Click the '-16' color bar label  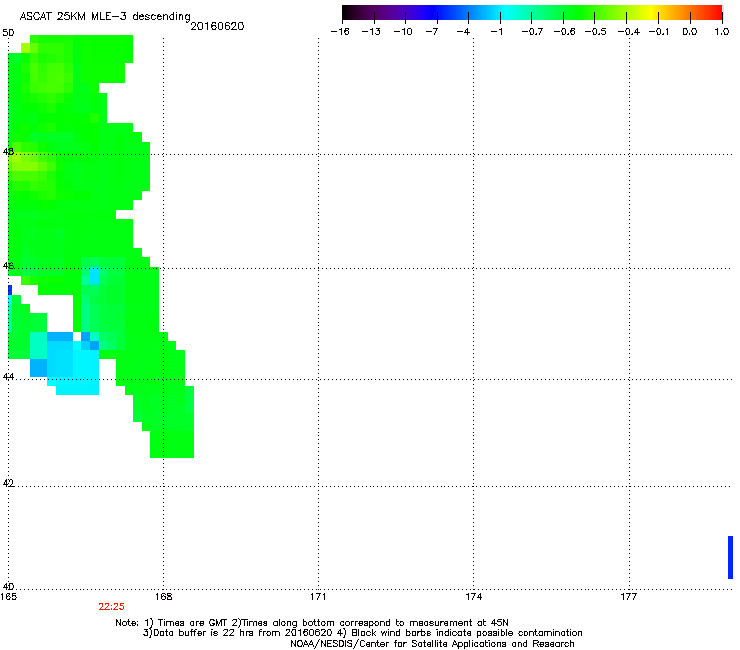click(x=340, y=32)
